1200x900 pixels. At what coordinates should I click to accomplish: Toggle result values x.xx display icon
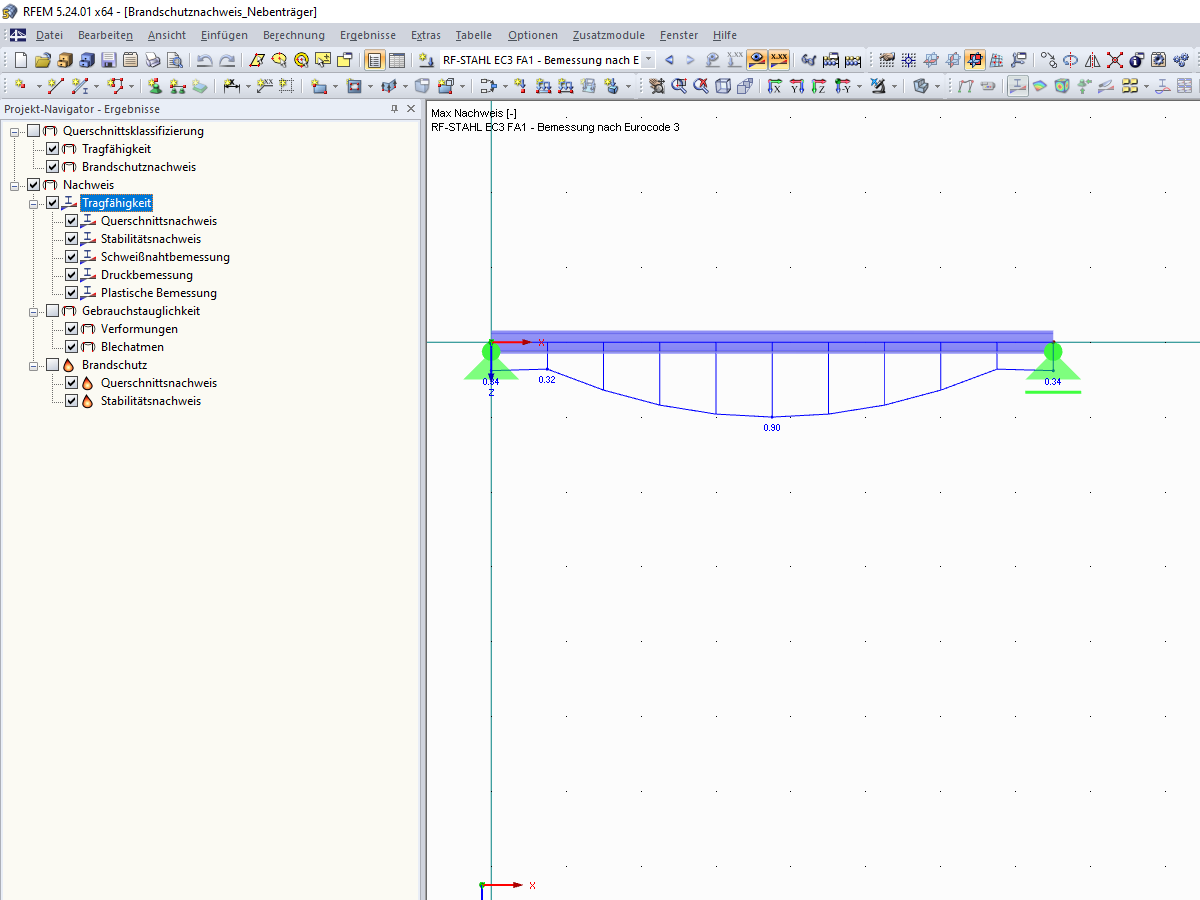(x=779, y=60)
